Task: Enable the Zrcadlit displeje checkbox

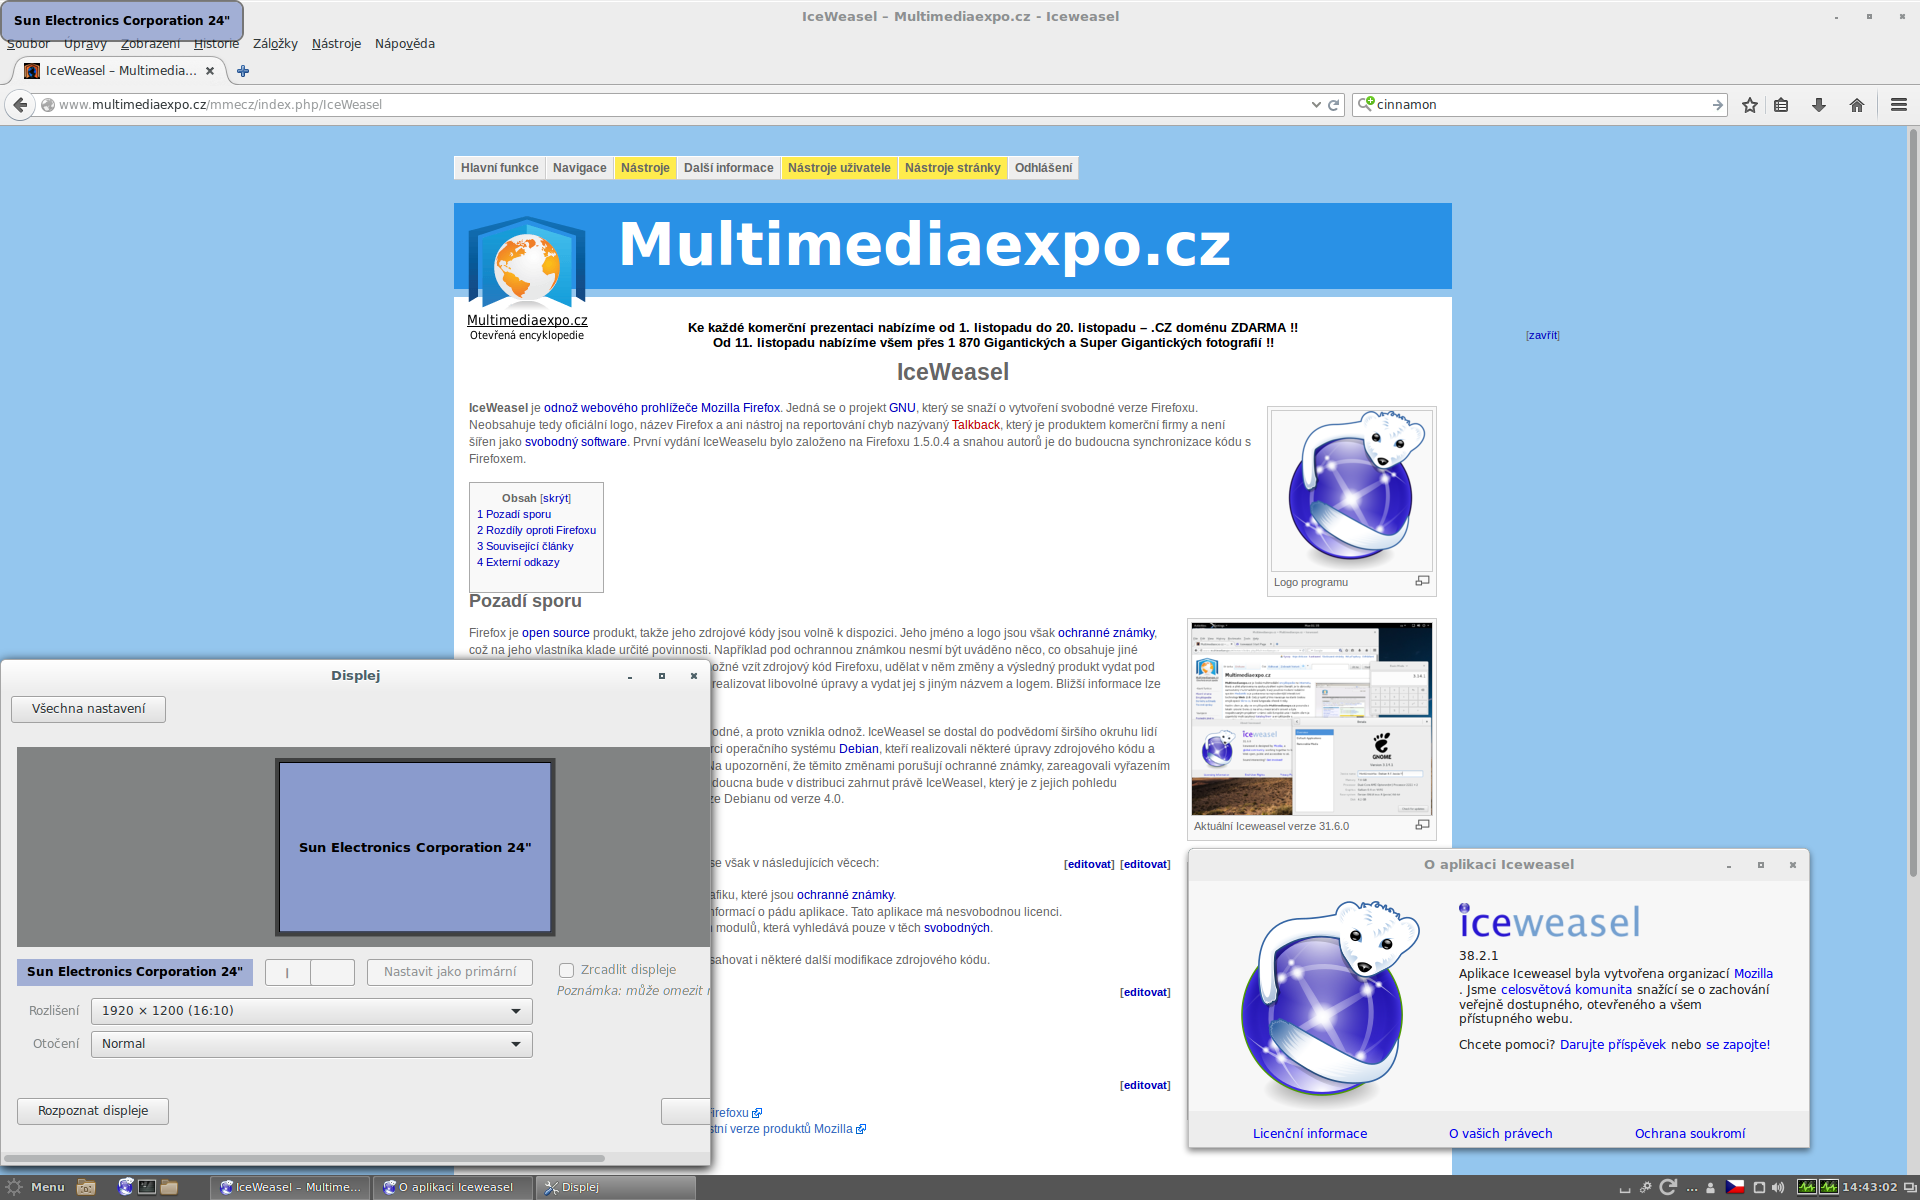Action: click(566, 970)
